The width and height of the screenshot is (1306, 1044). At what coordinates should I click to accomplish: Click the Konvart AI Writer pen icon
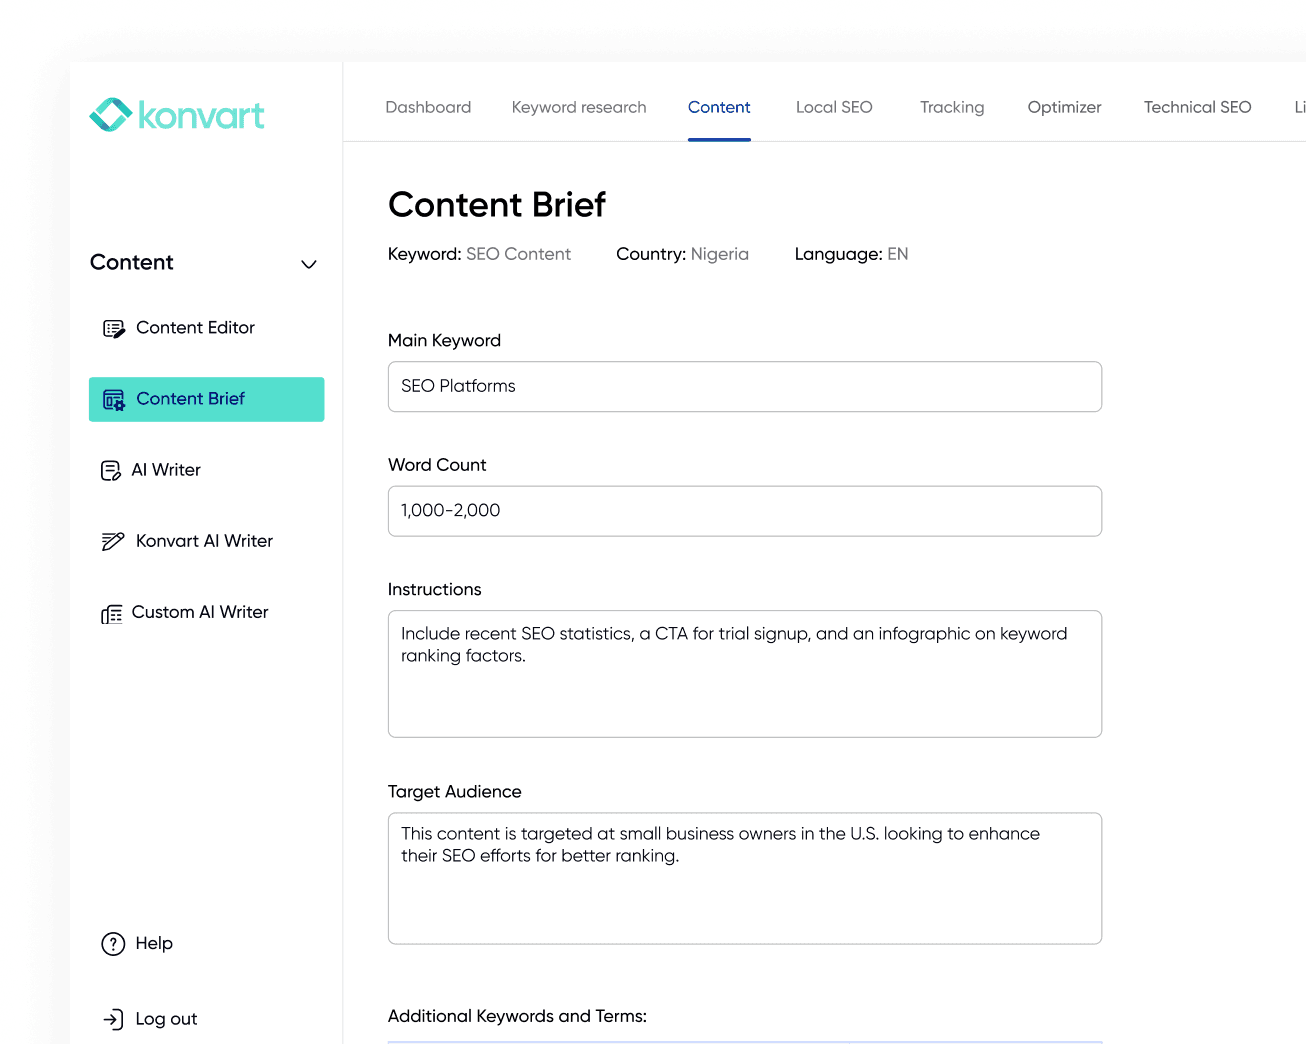tap(112, 540)
